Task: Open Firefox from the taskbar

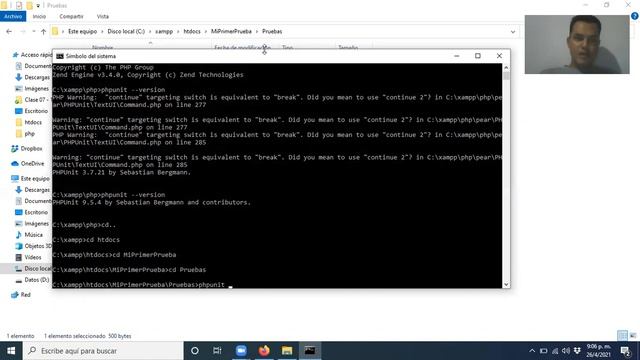Action: pyautogui.click(x=264, y=351)
